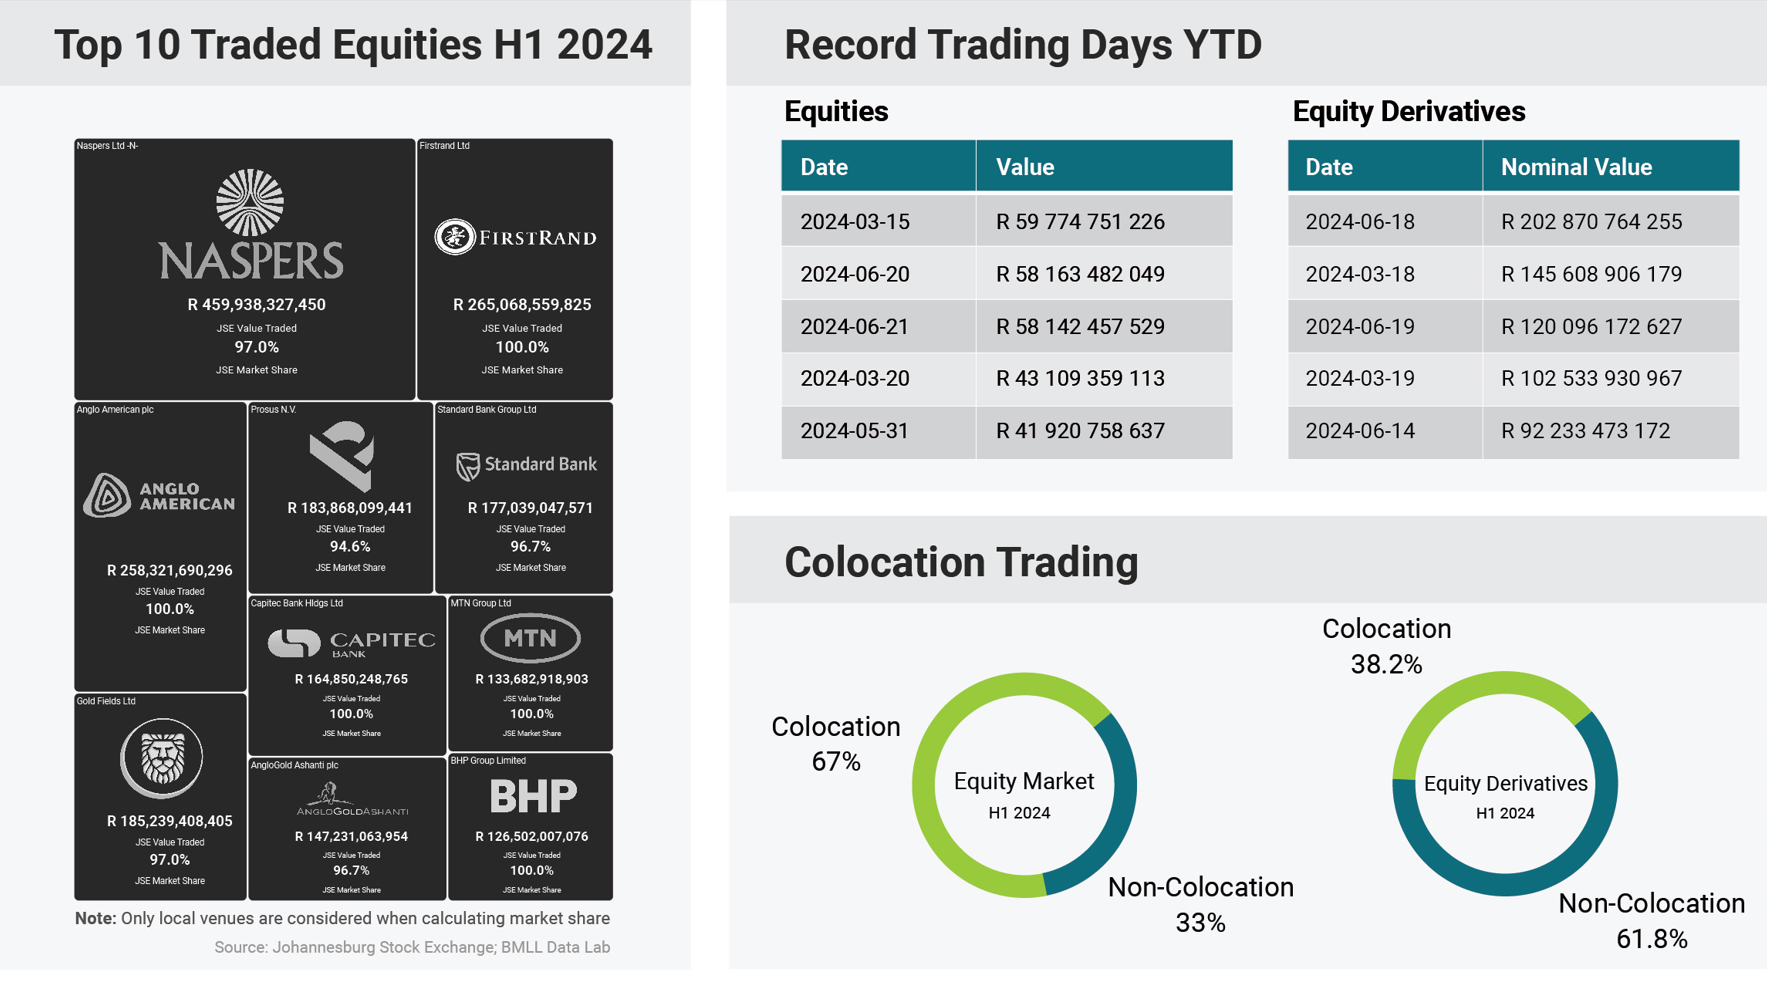Click the BHP Group Limited tile label
The image size is (1767, 988).
[488, 761]
